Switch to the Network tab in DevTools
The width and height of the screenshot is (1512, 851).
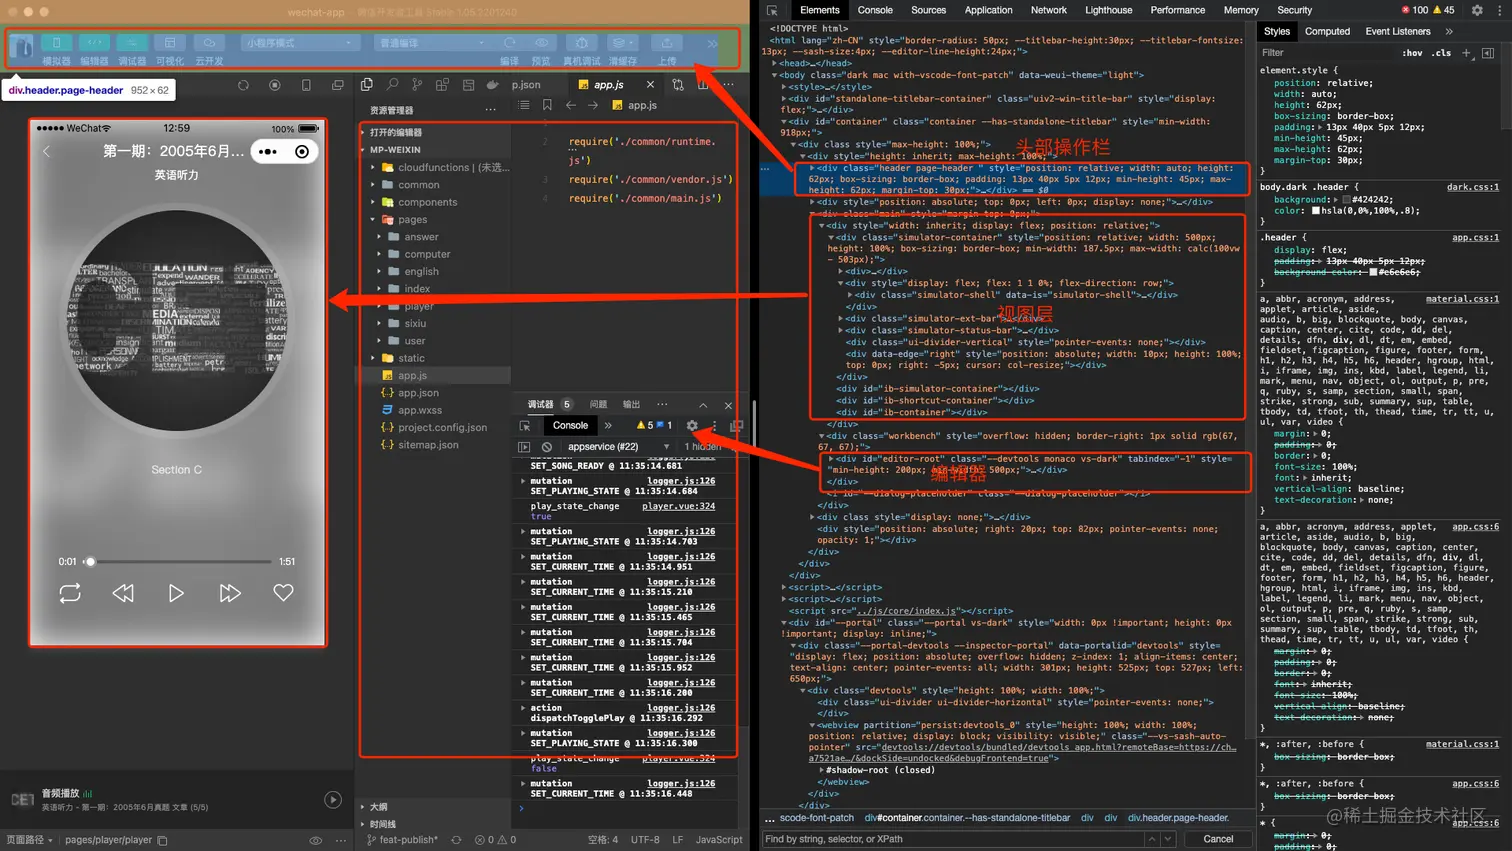1048,10
